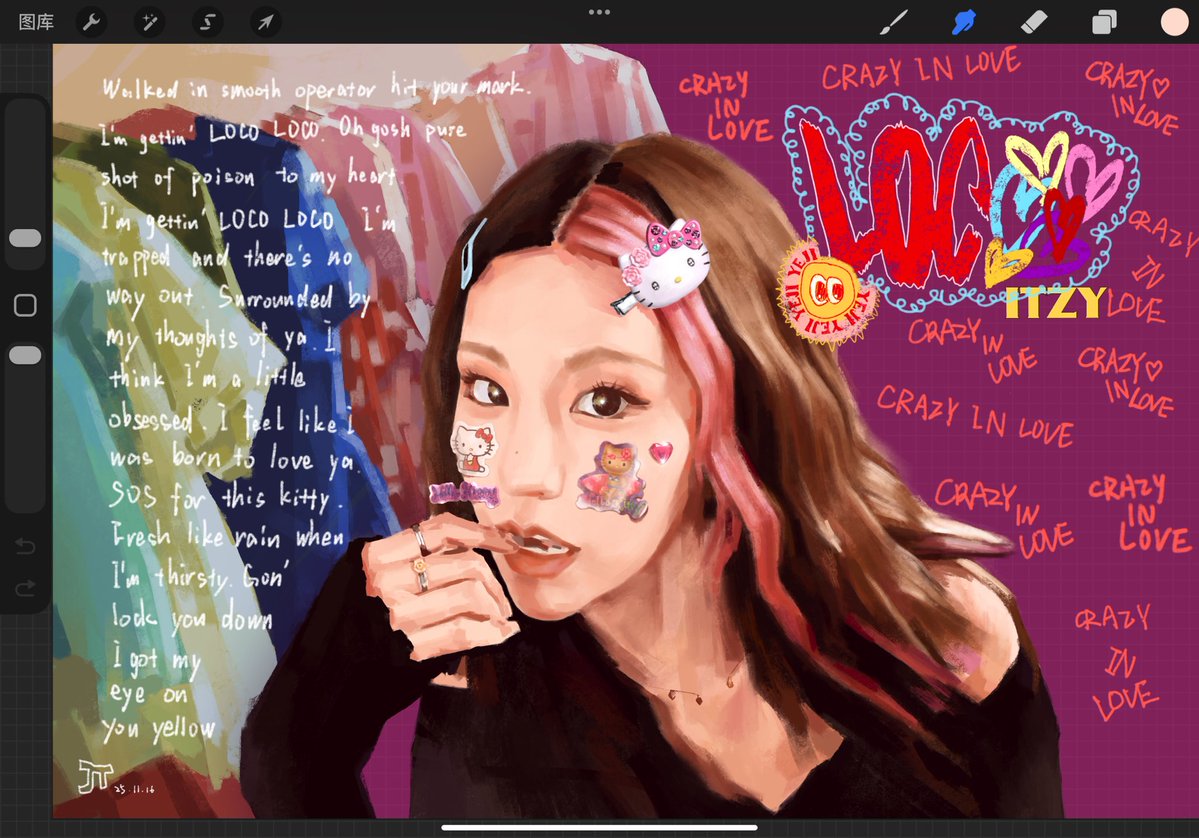Open the Adjustments magic wand menu

(150, 22)
